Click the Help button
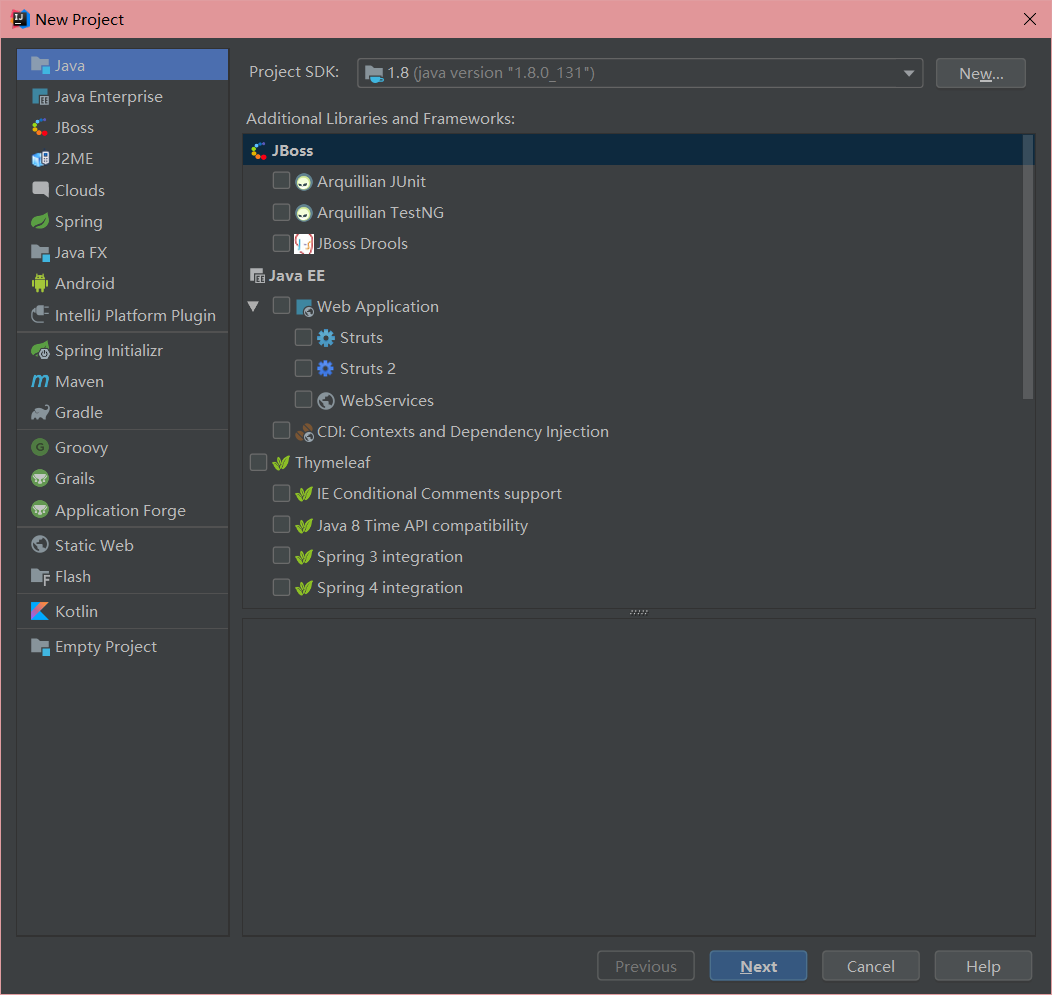 tap(983, 966)
